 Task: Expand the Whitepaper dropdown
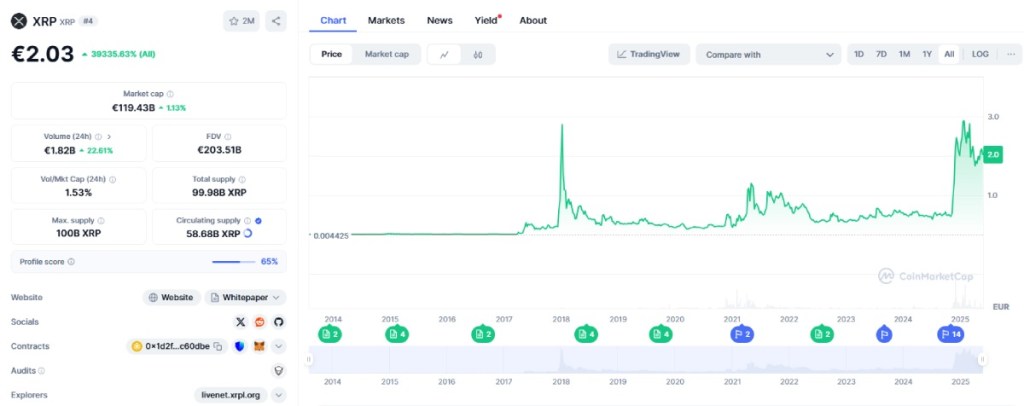[x=276, y=297]
